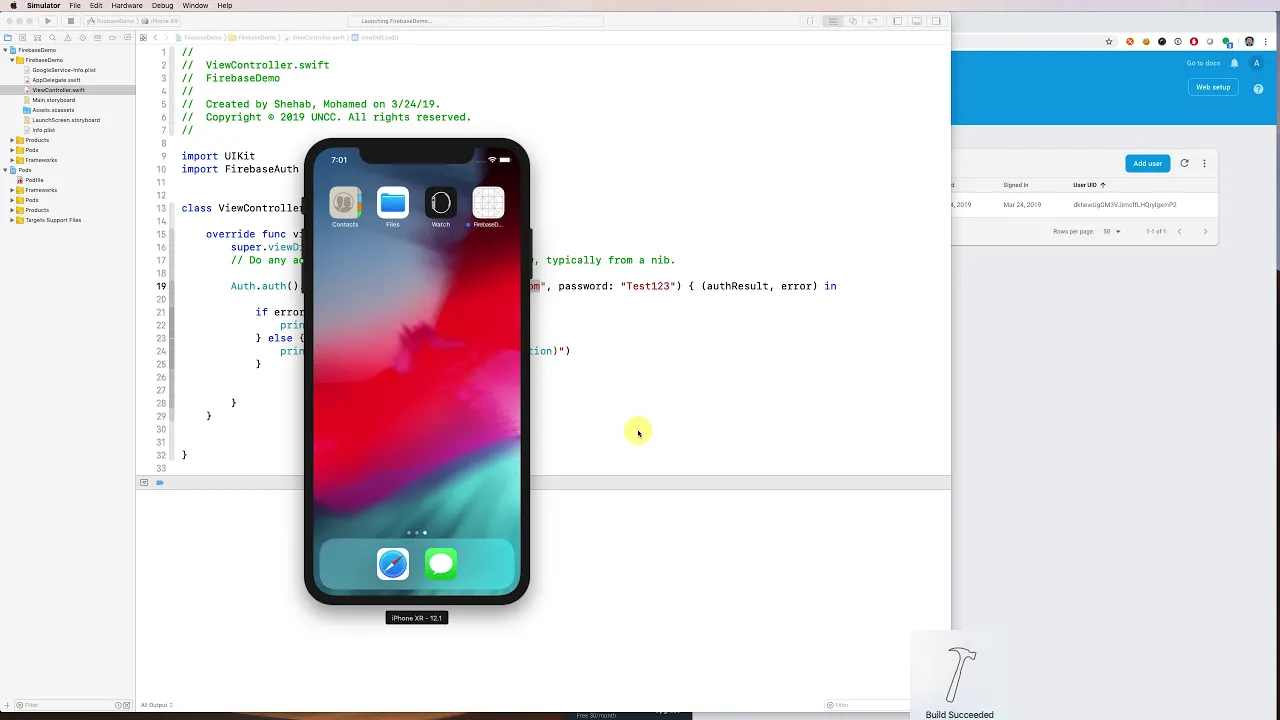This screenshot has height=720, width=1280.
Task: Collapse the FirebaseDemo project root
Action: [x=5, y=50]
